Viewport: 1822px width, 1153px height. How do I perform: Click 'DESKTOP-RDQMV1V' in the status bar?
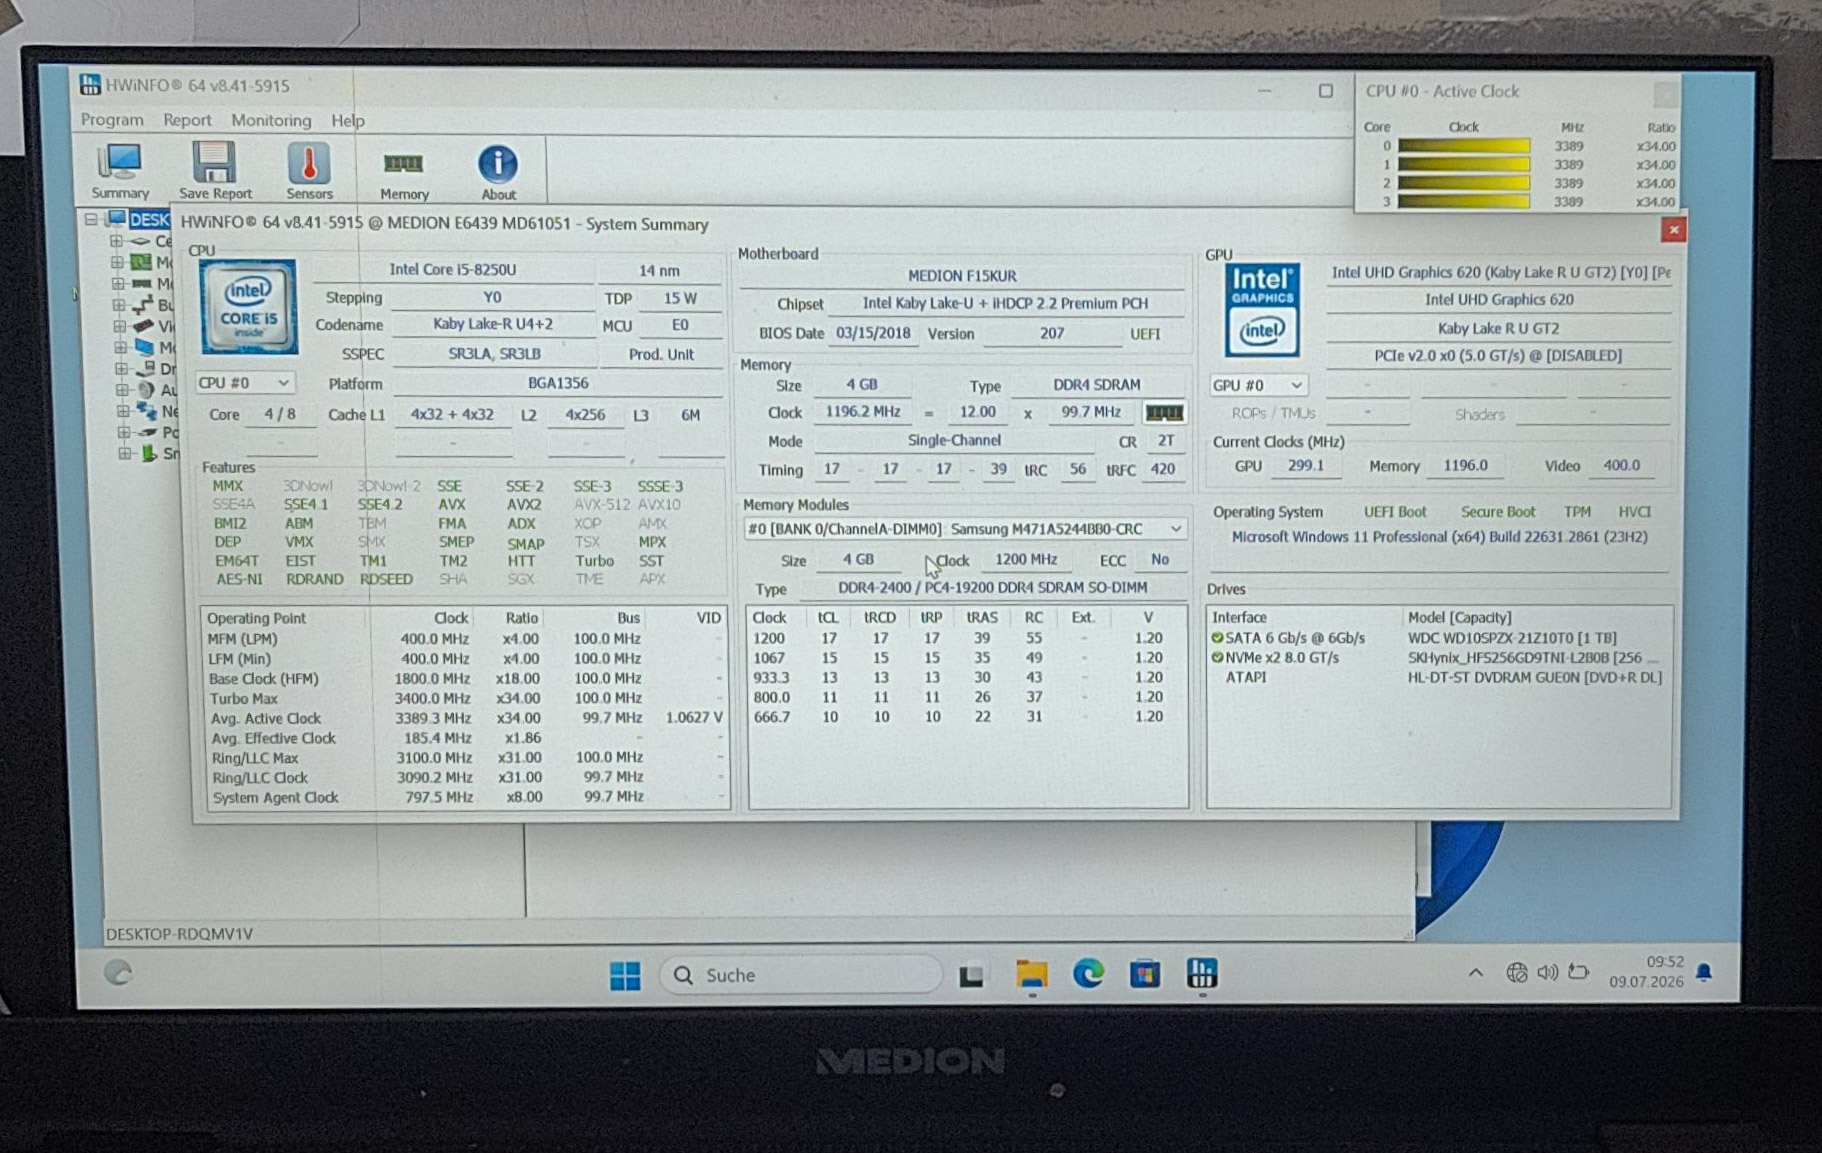coord(179,934)
